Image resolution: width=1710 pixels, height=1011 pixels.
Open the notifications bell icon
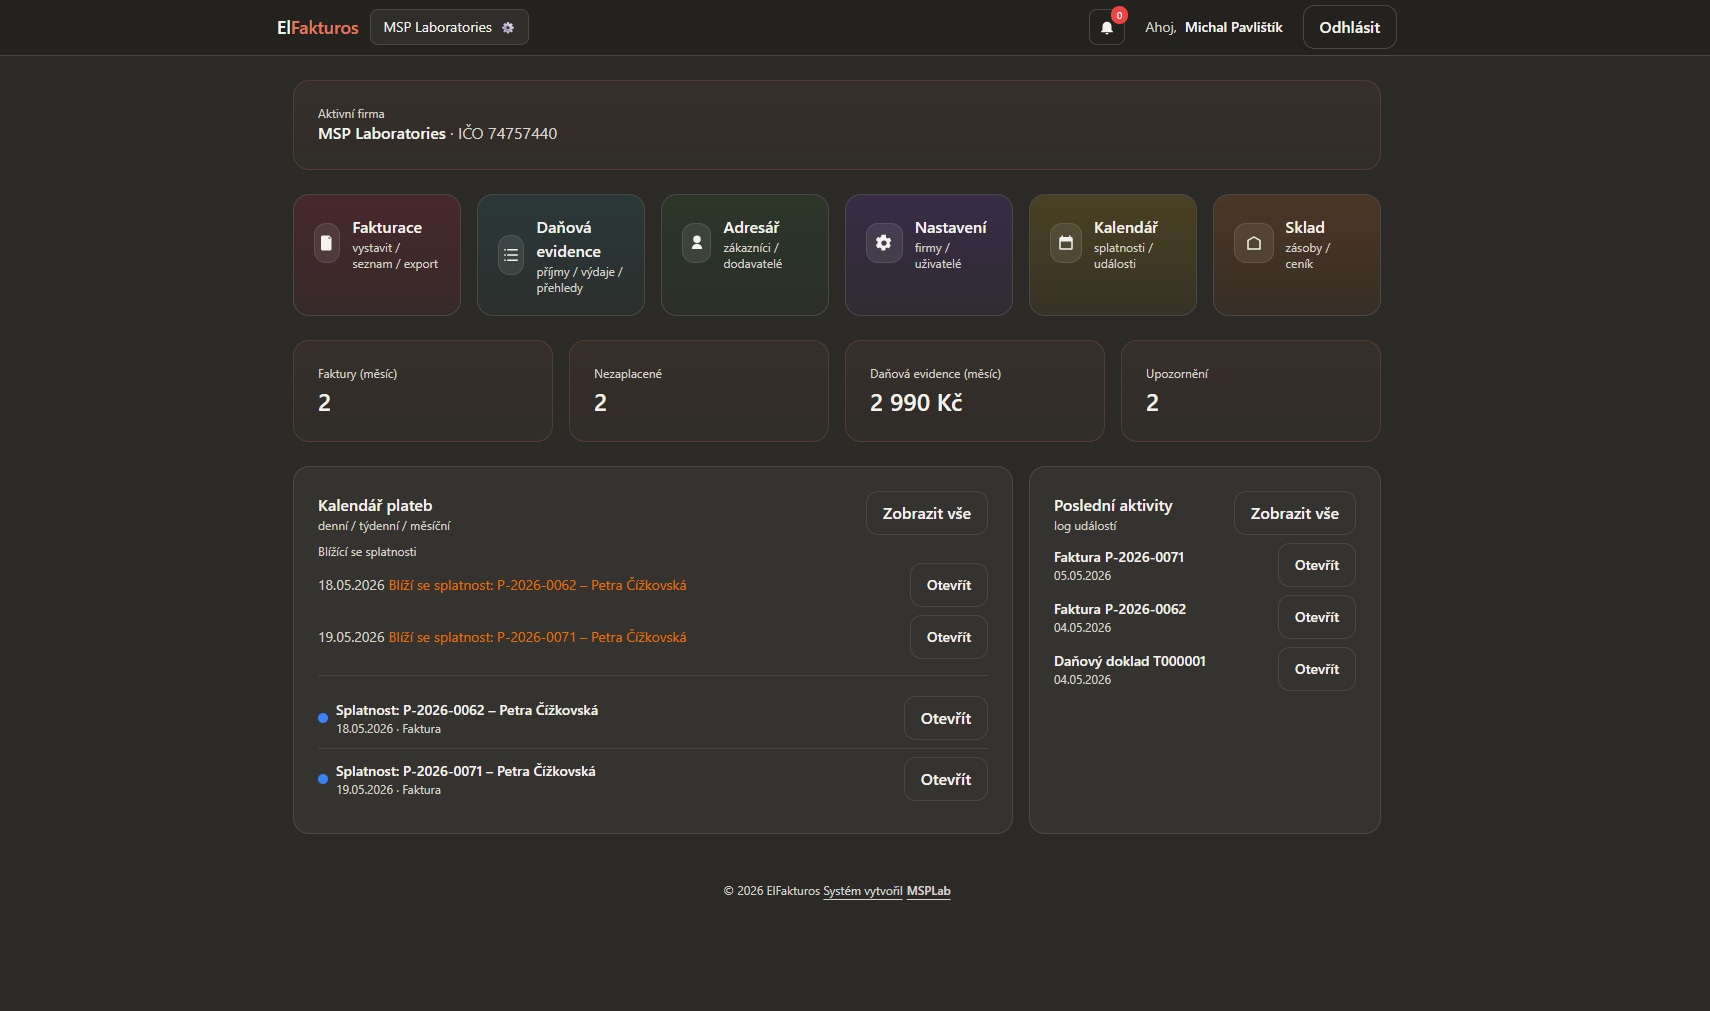(x=1106, y=28)
